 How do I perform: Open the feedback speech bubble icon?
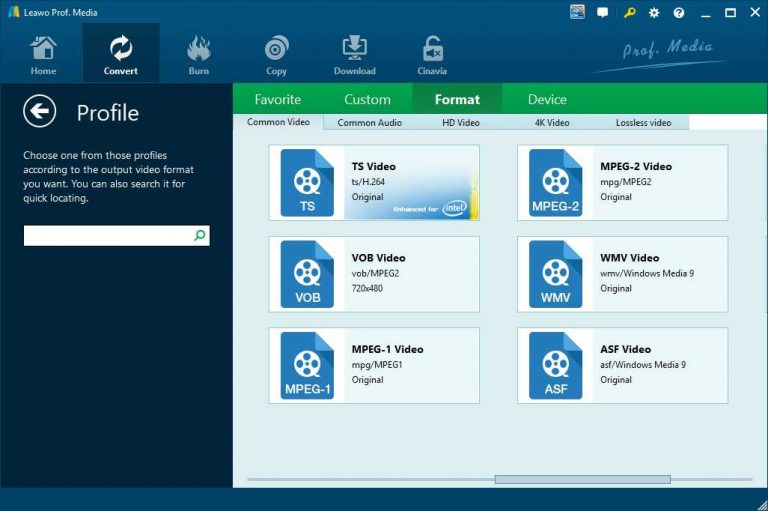(603, 13)
